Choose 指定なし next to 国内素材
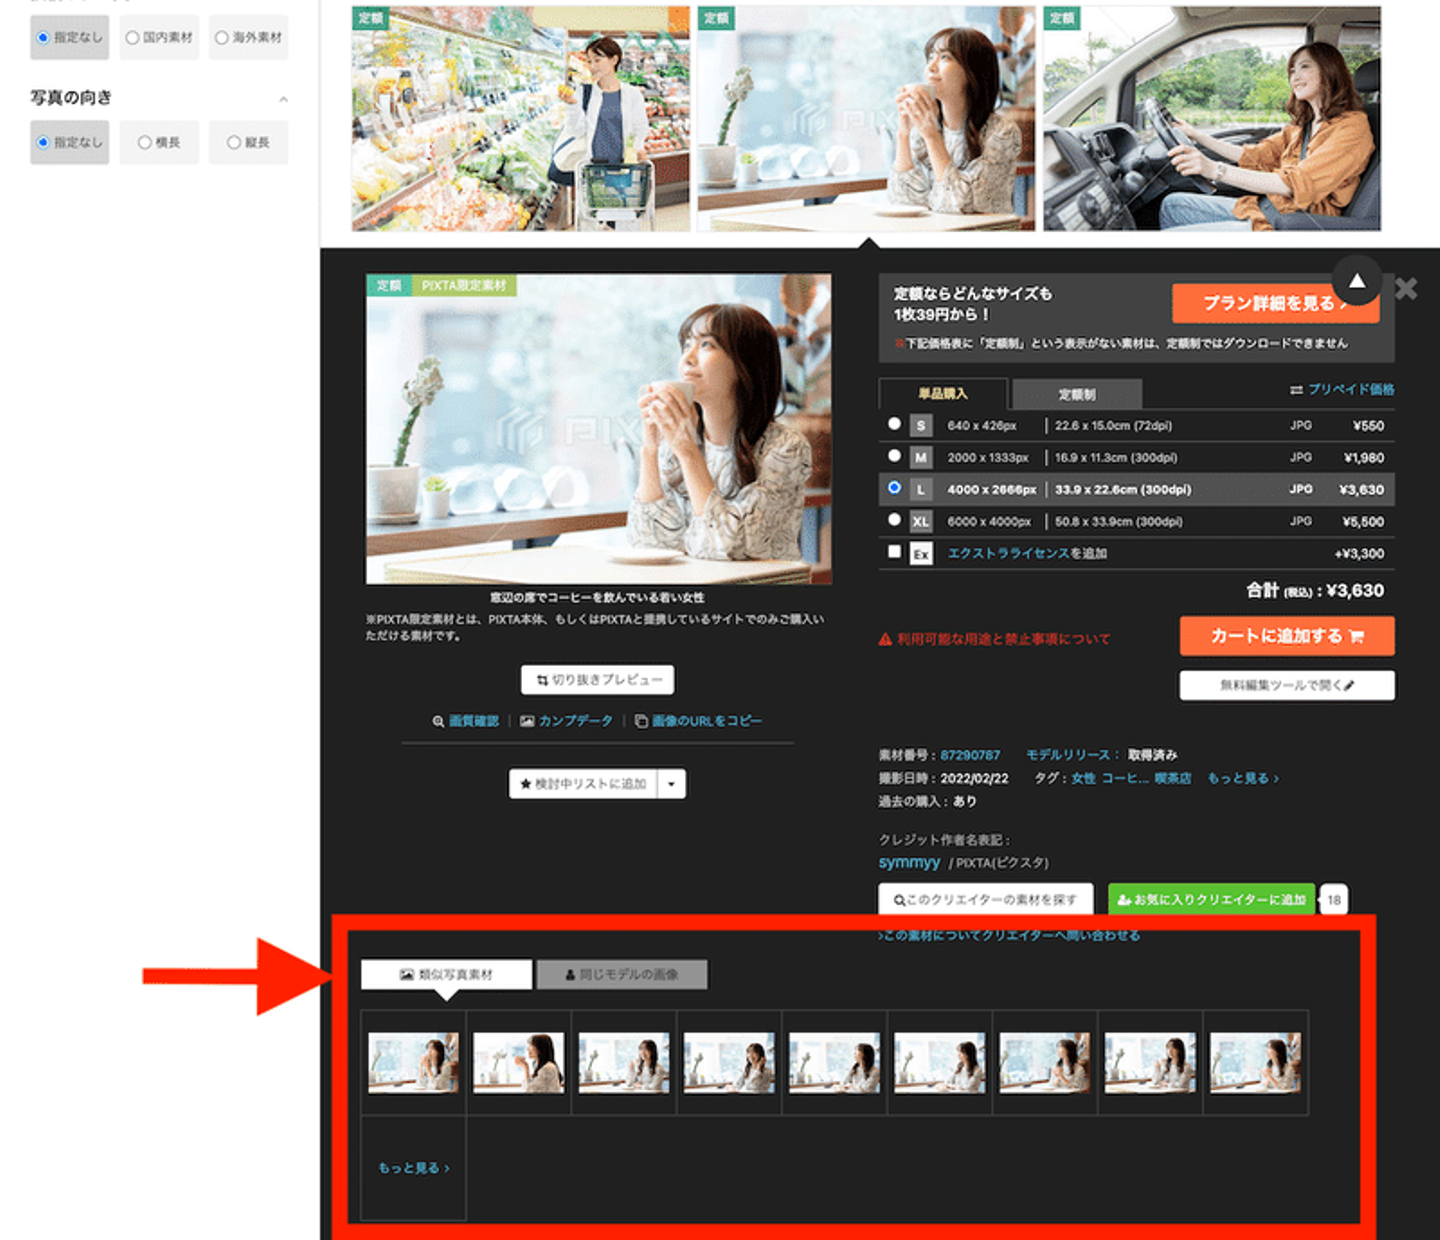Viewport: 1440px width, 1240px height. point(70,37)
